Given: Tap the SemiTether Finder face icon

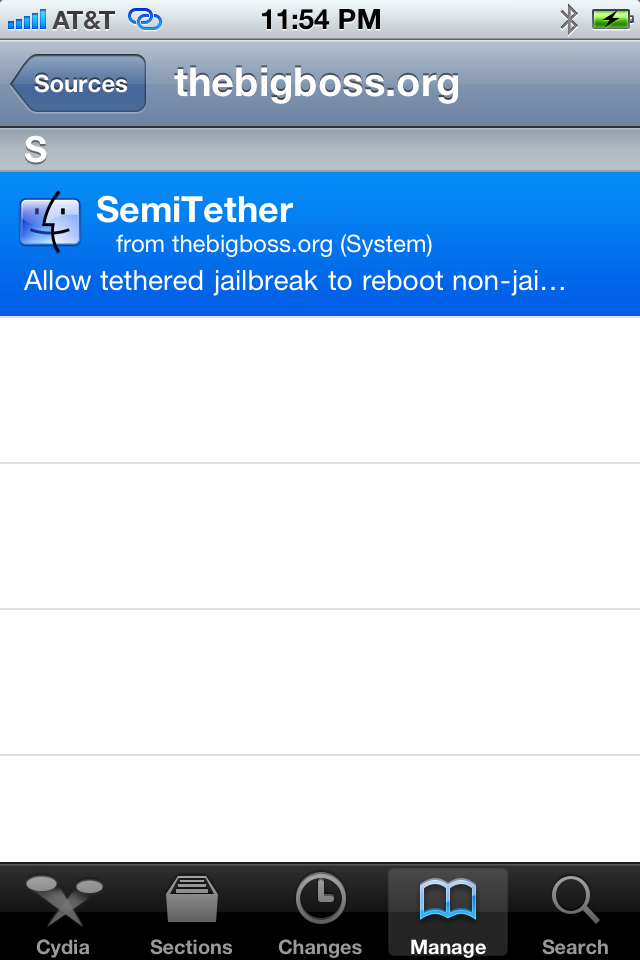Looking at the screenshot, I should [50, 221].
